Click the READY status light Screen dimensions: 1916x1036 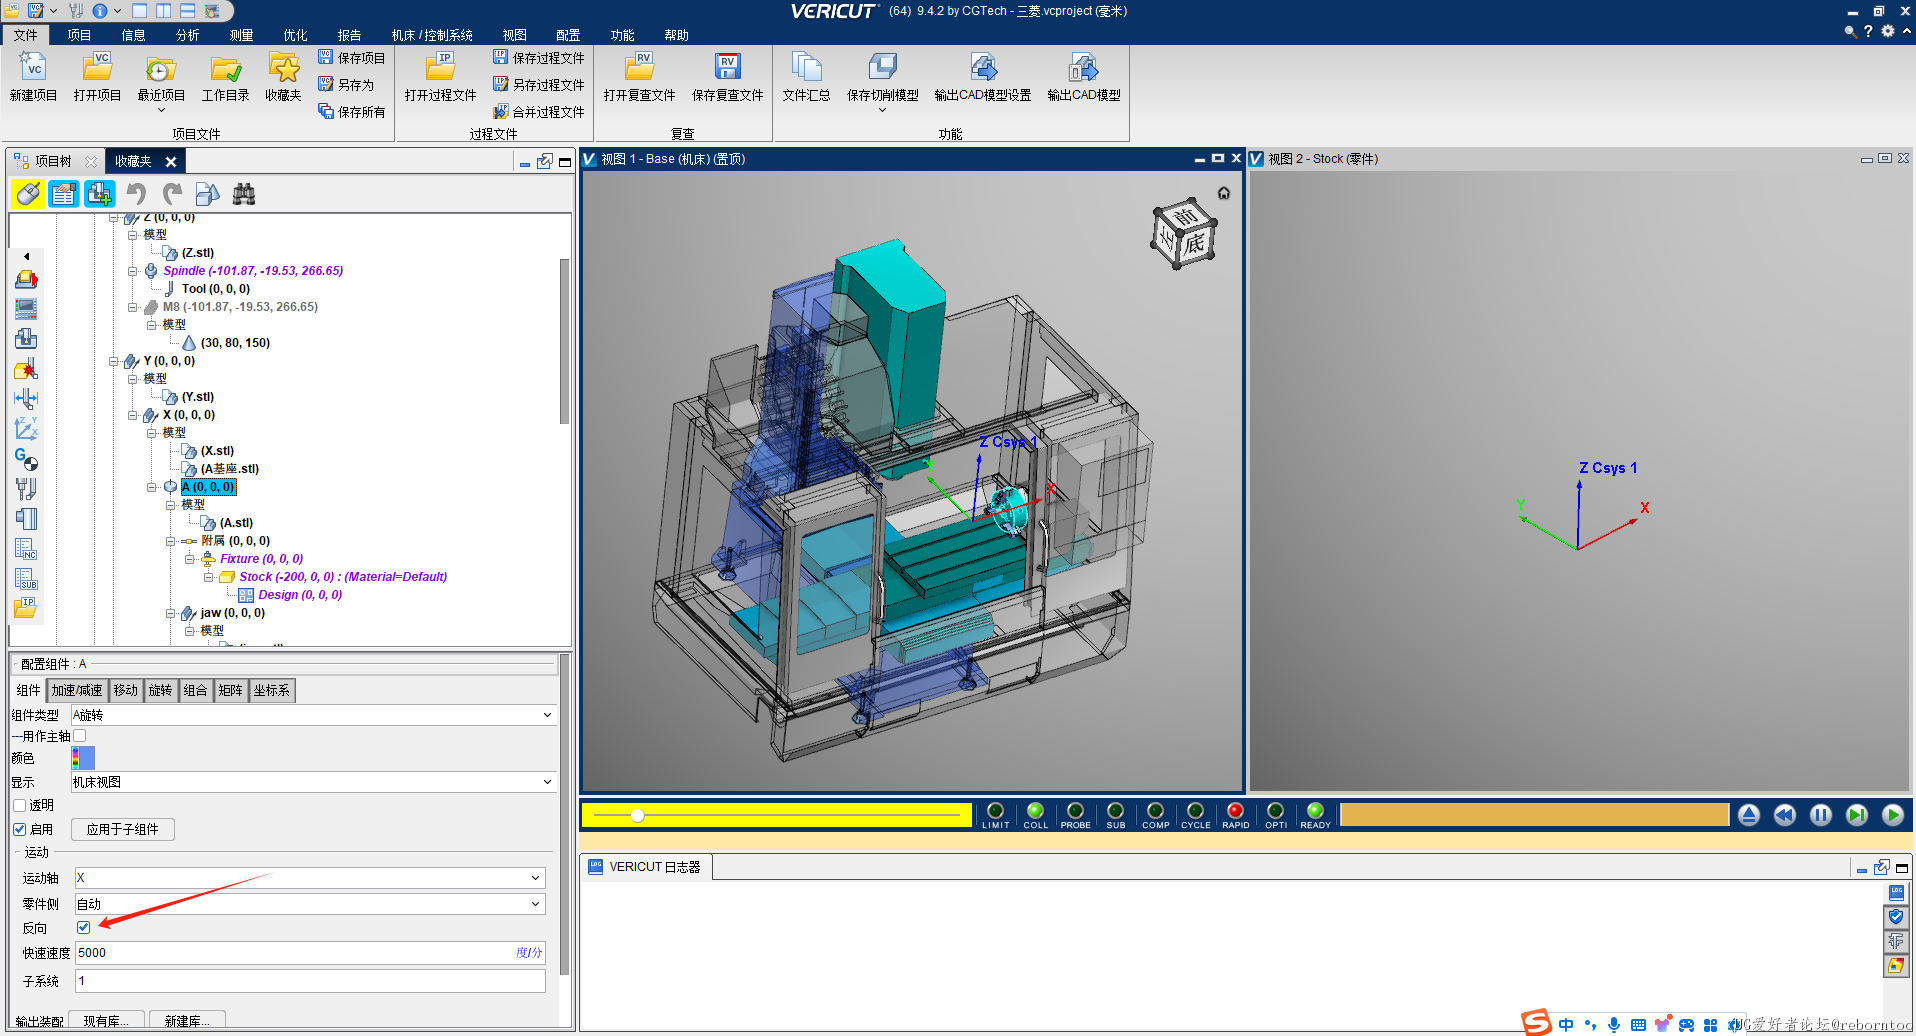pos(1315,811)
